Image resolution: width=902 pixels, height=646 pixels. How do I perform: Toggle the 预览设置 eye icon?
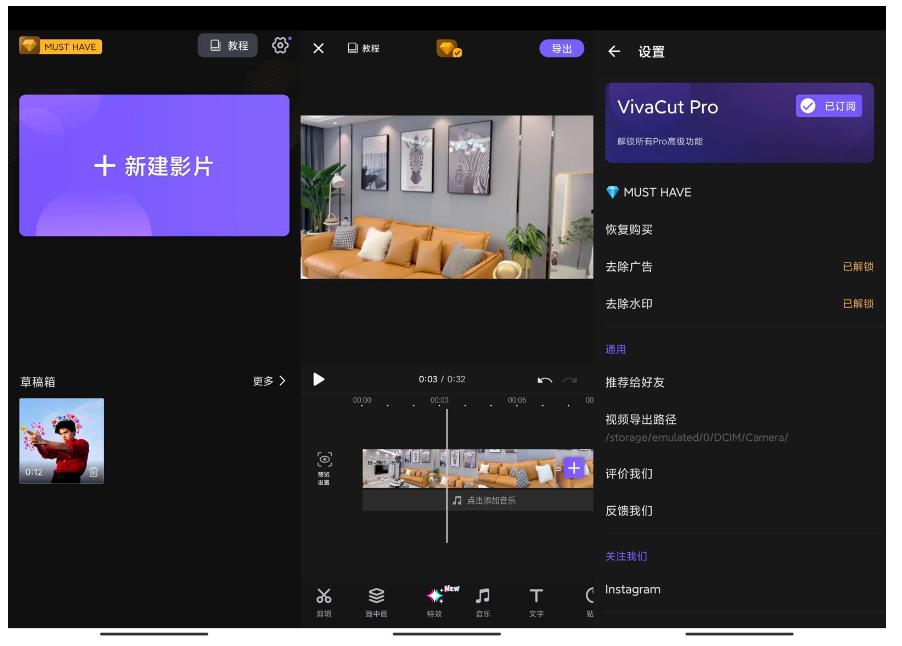324,465
